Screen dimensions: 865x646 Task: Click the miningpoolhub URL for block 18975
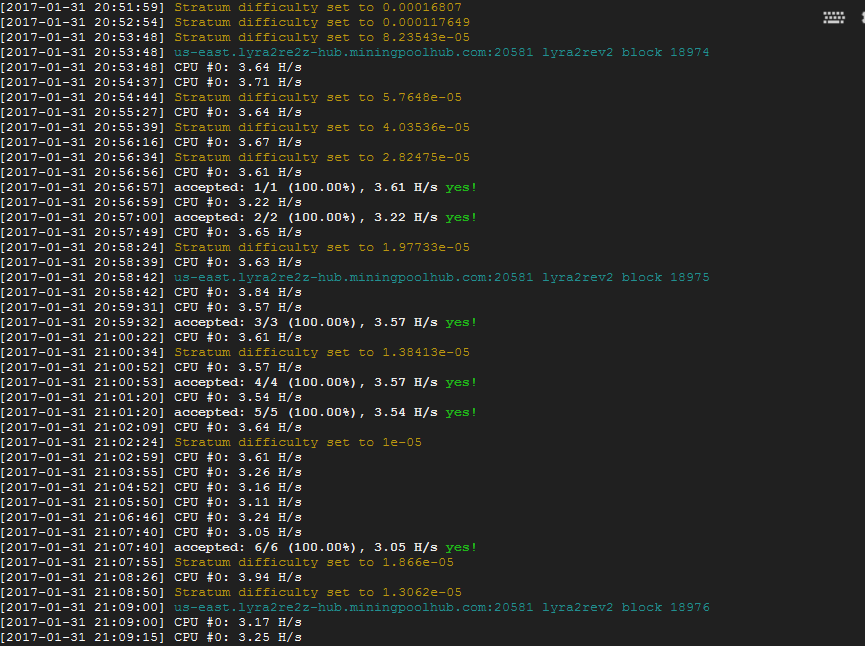(x=354, y=277)
